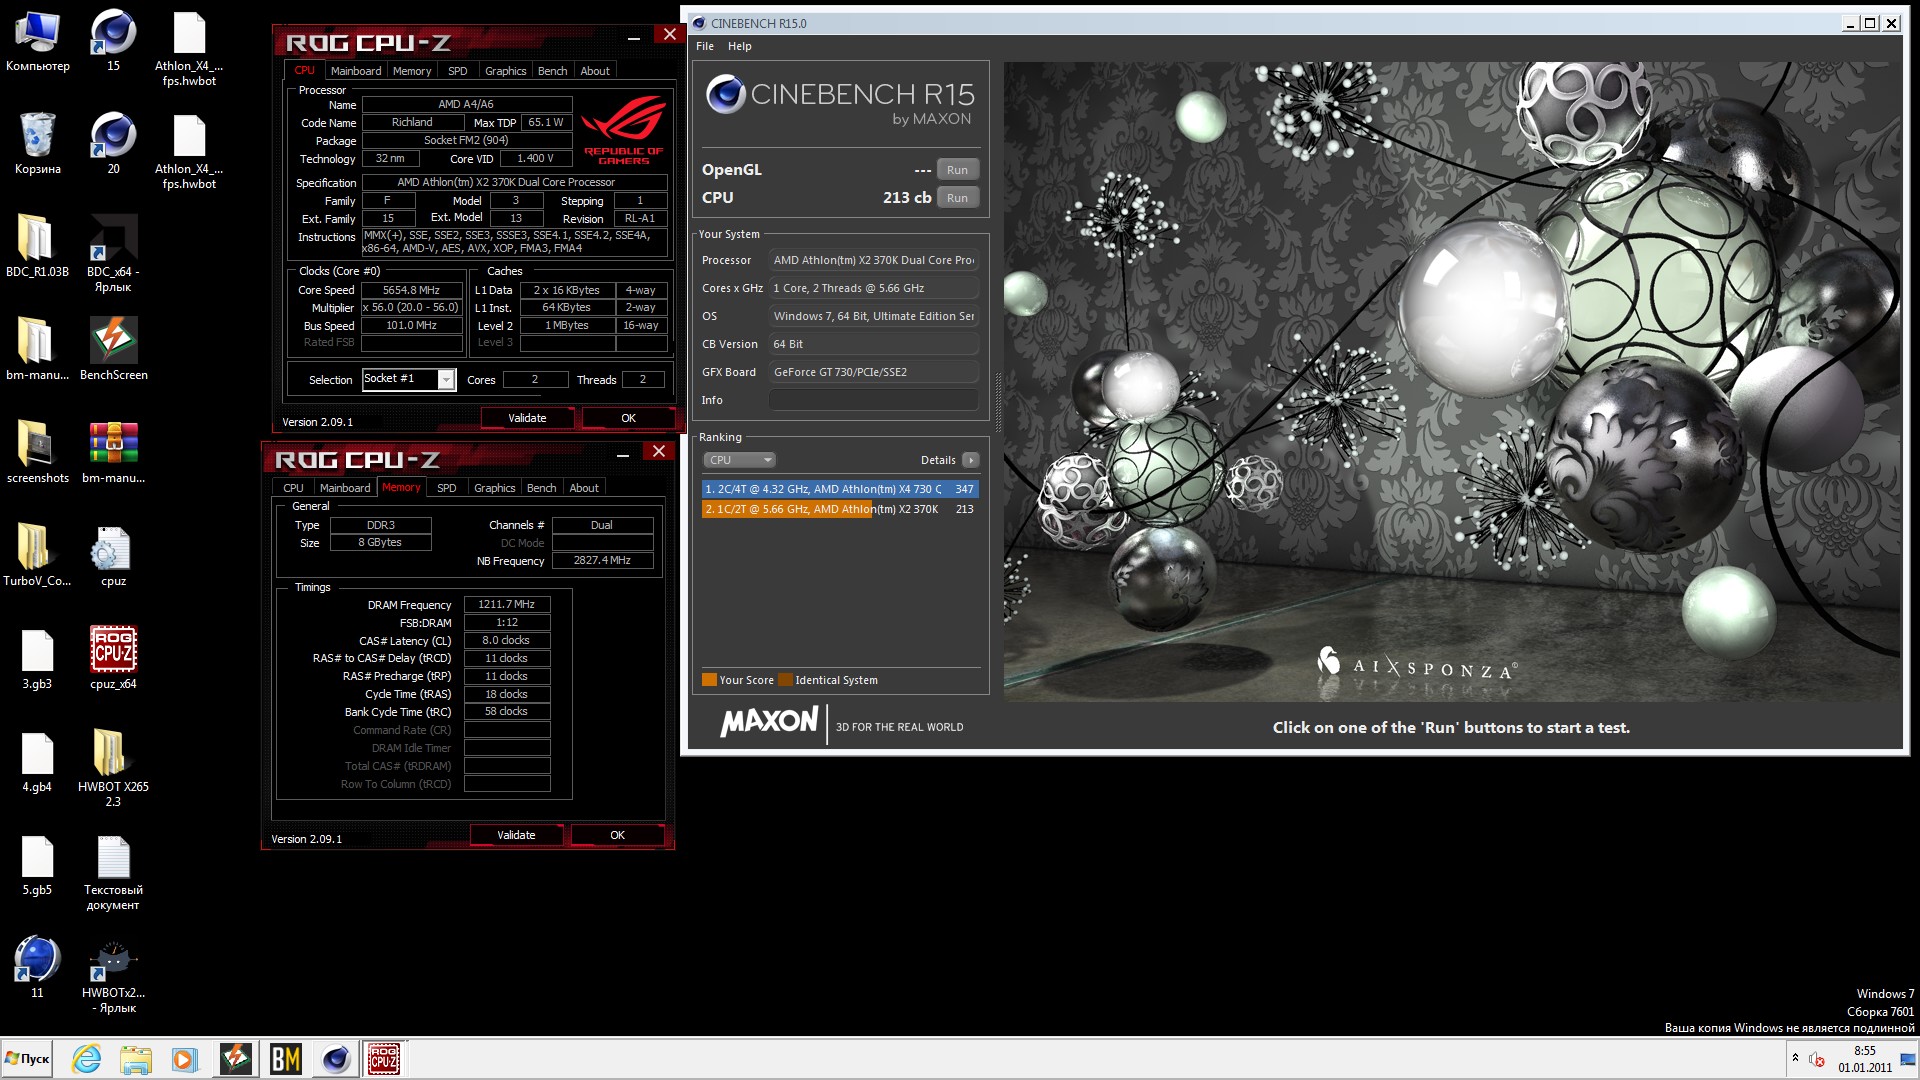
Task: Click Validate in the upper CPU-Z window
Action: (x=527, y=418)
